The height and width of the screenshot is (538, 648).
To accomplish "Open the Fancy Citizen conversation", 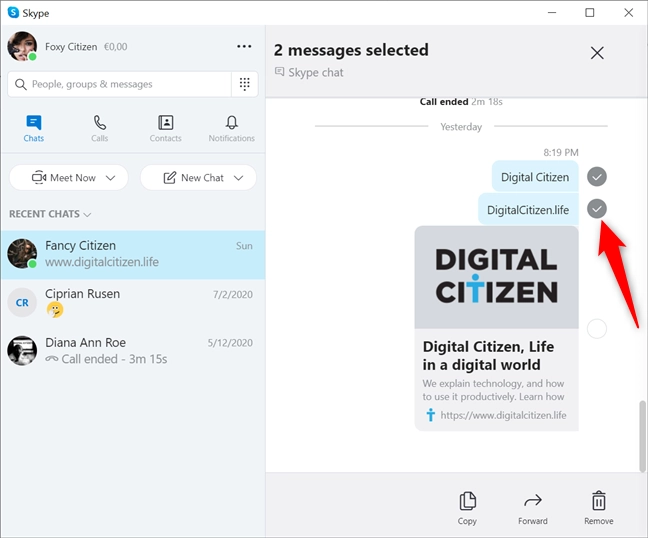I will click(x=133, y=255).
